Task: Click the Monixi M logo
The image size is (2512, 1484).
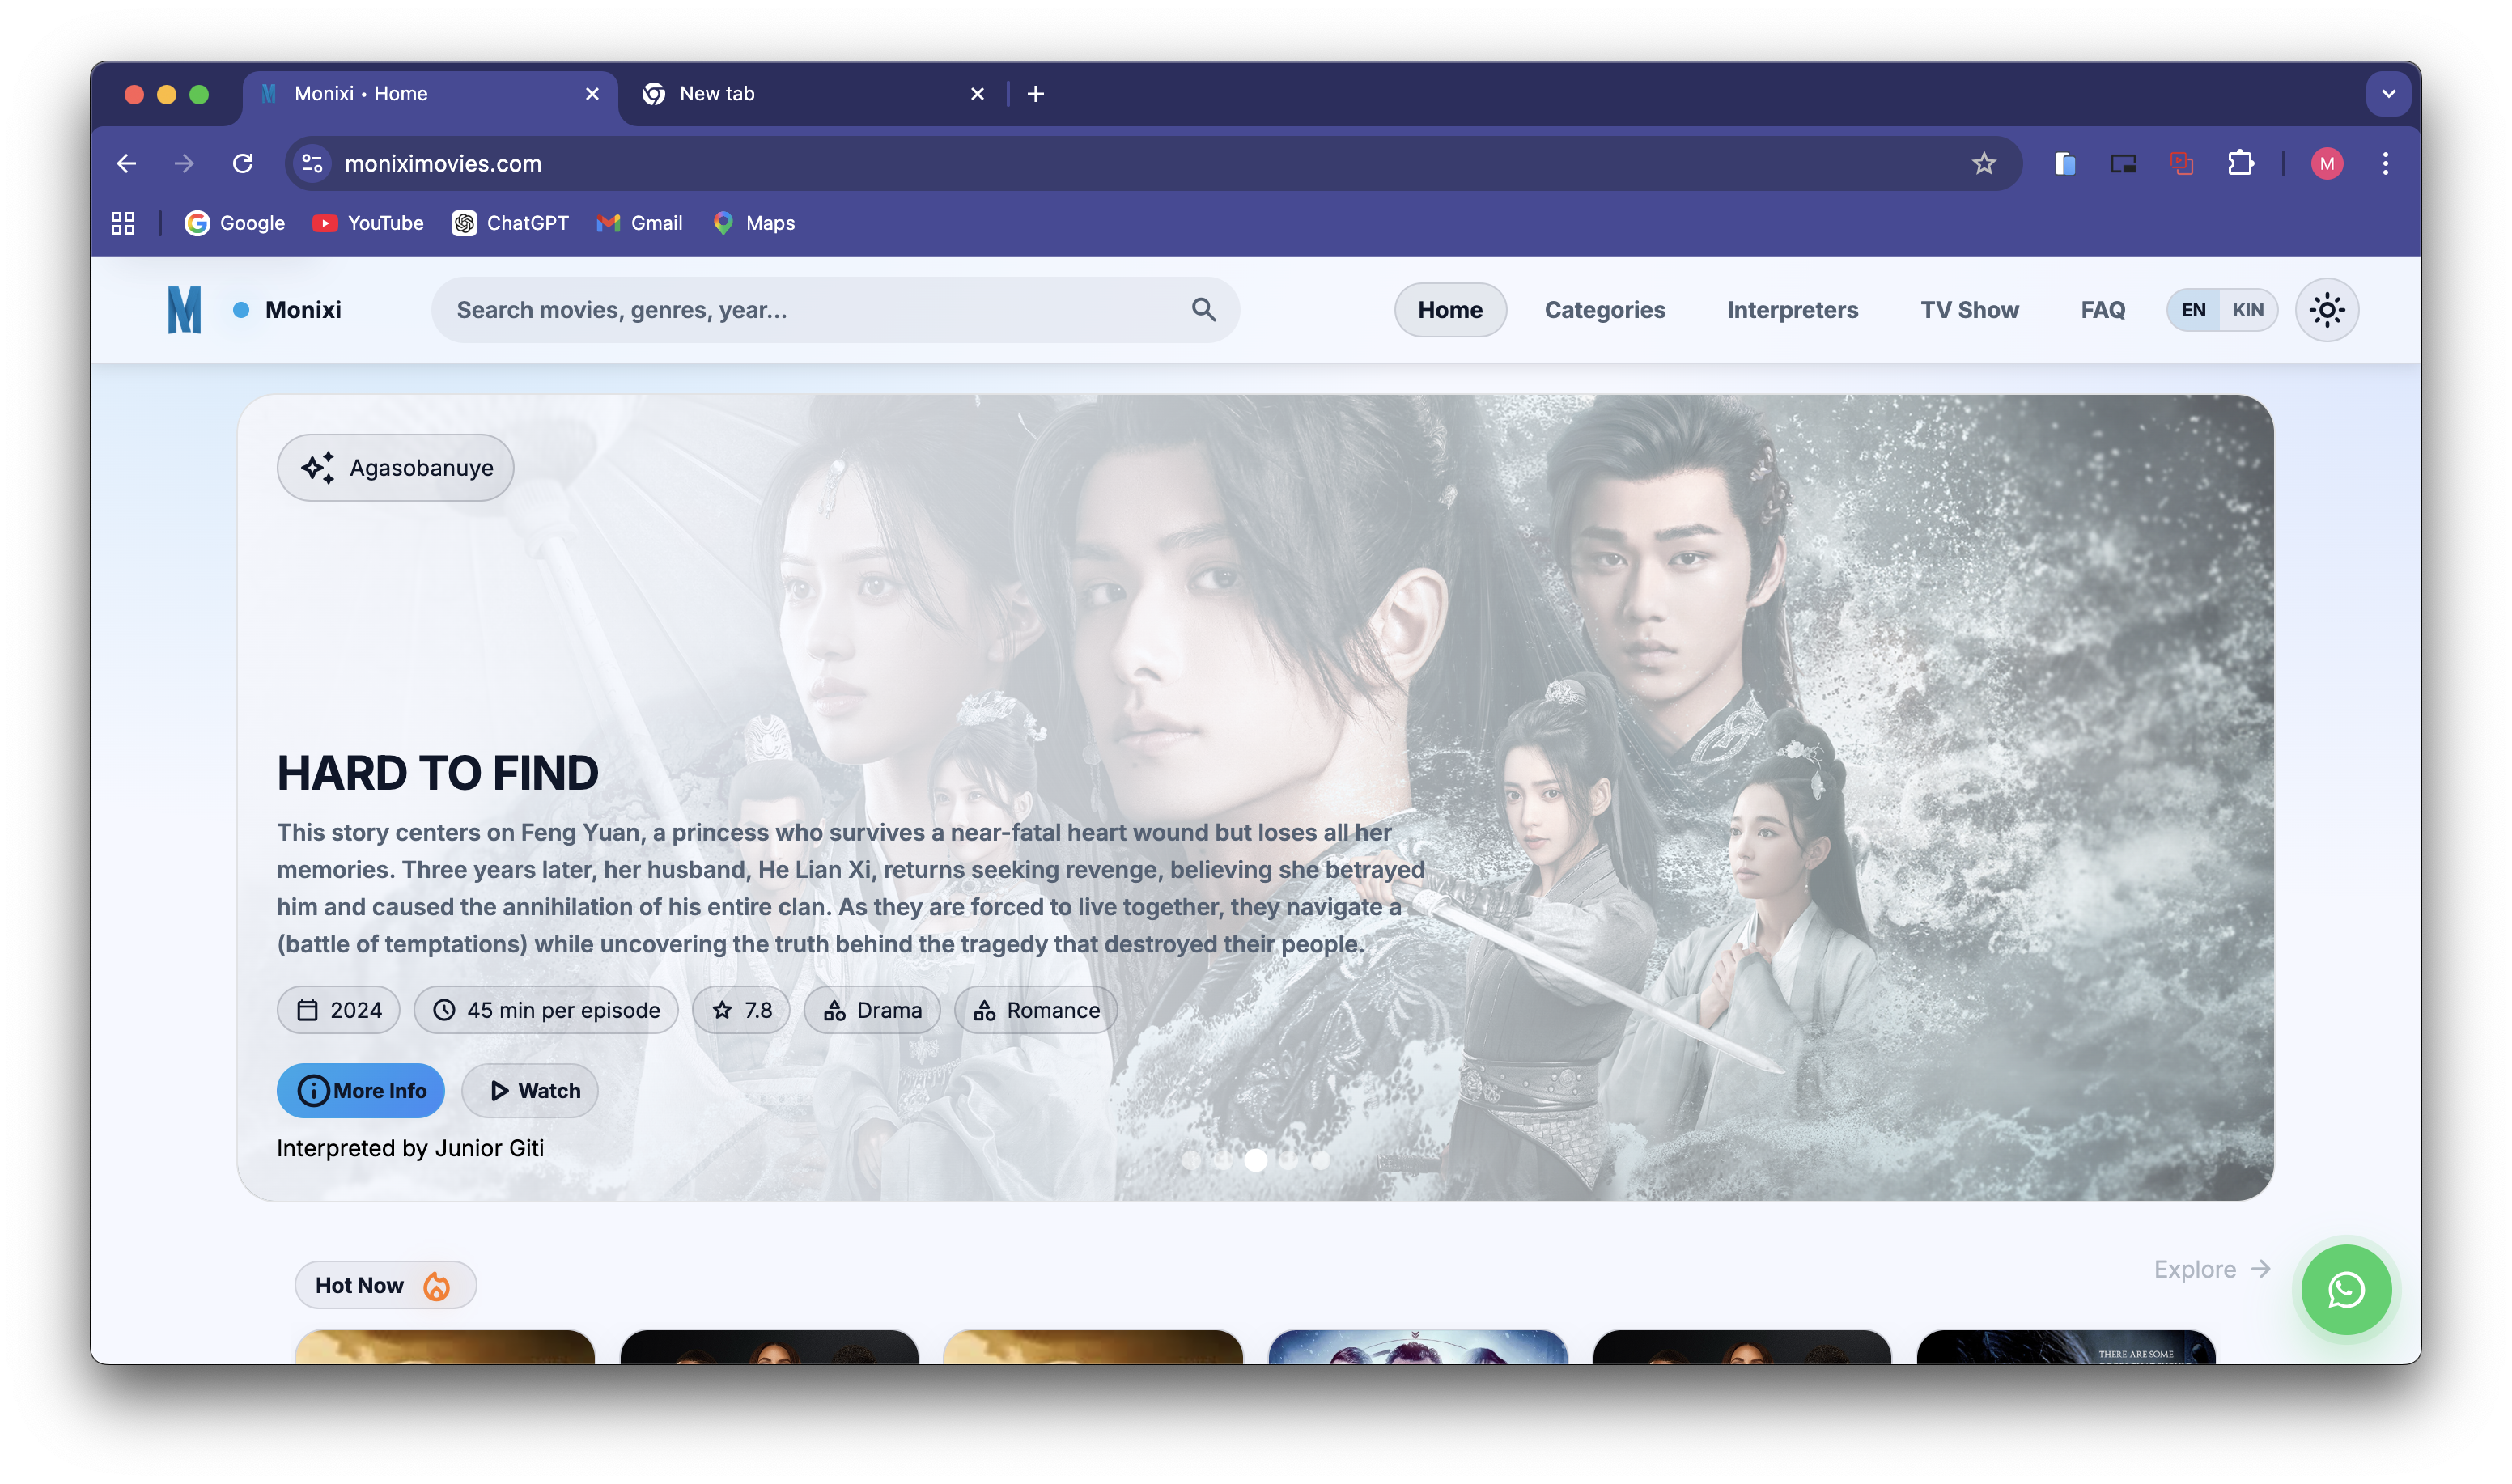Action: click(x=184, y=310)
